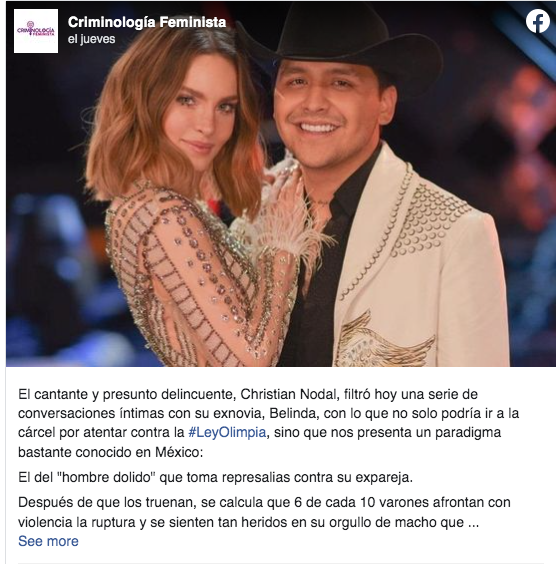Click the truncation ellipsis after "macho que"
556x564 pixels.
pyautogui.click(x=473, y=522)
